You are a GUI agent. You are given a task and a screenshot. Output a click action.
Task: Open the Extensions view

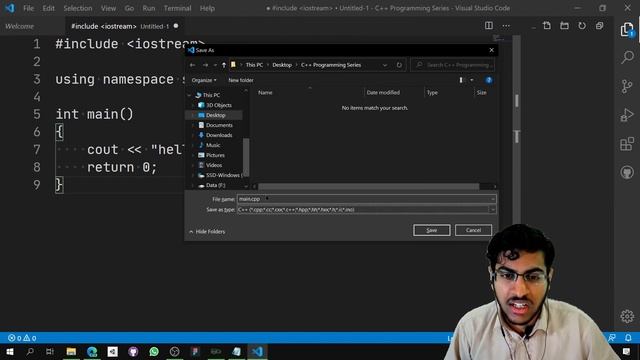pos(627,144)
